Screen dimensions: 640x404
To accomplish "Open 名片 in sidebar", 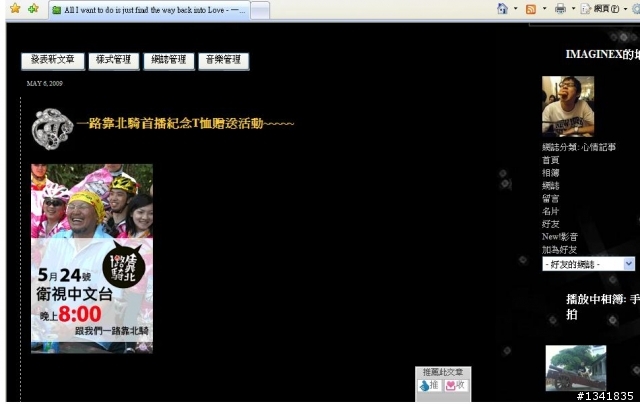I will [551, 211].
